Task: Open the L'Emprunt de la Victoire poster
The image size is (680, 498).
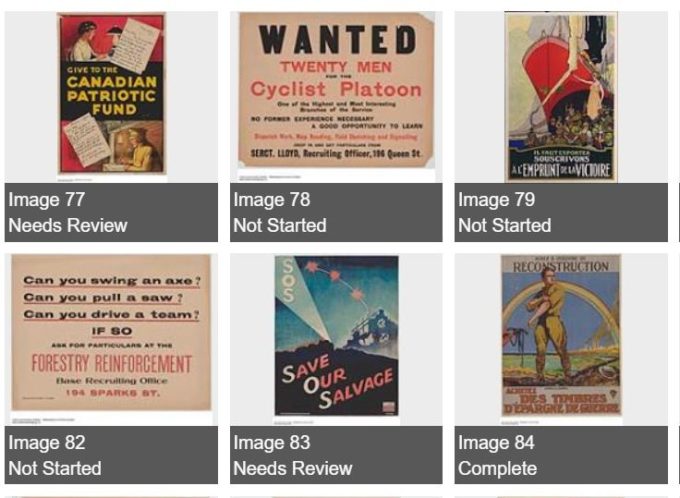Action: point(561,97)
